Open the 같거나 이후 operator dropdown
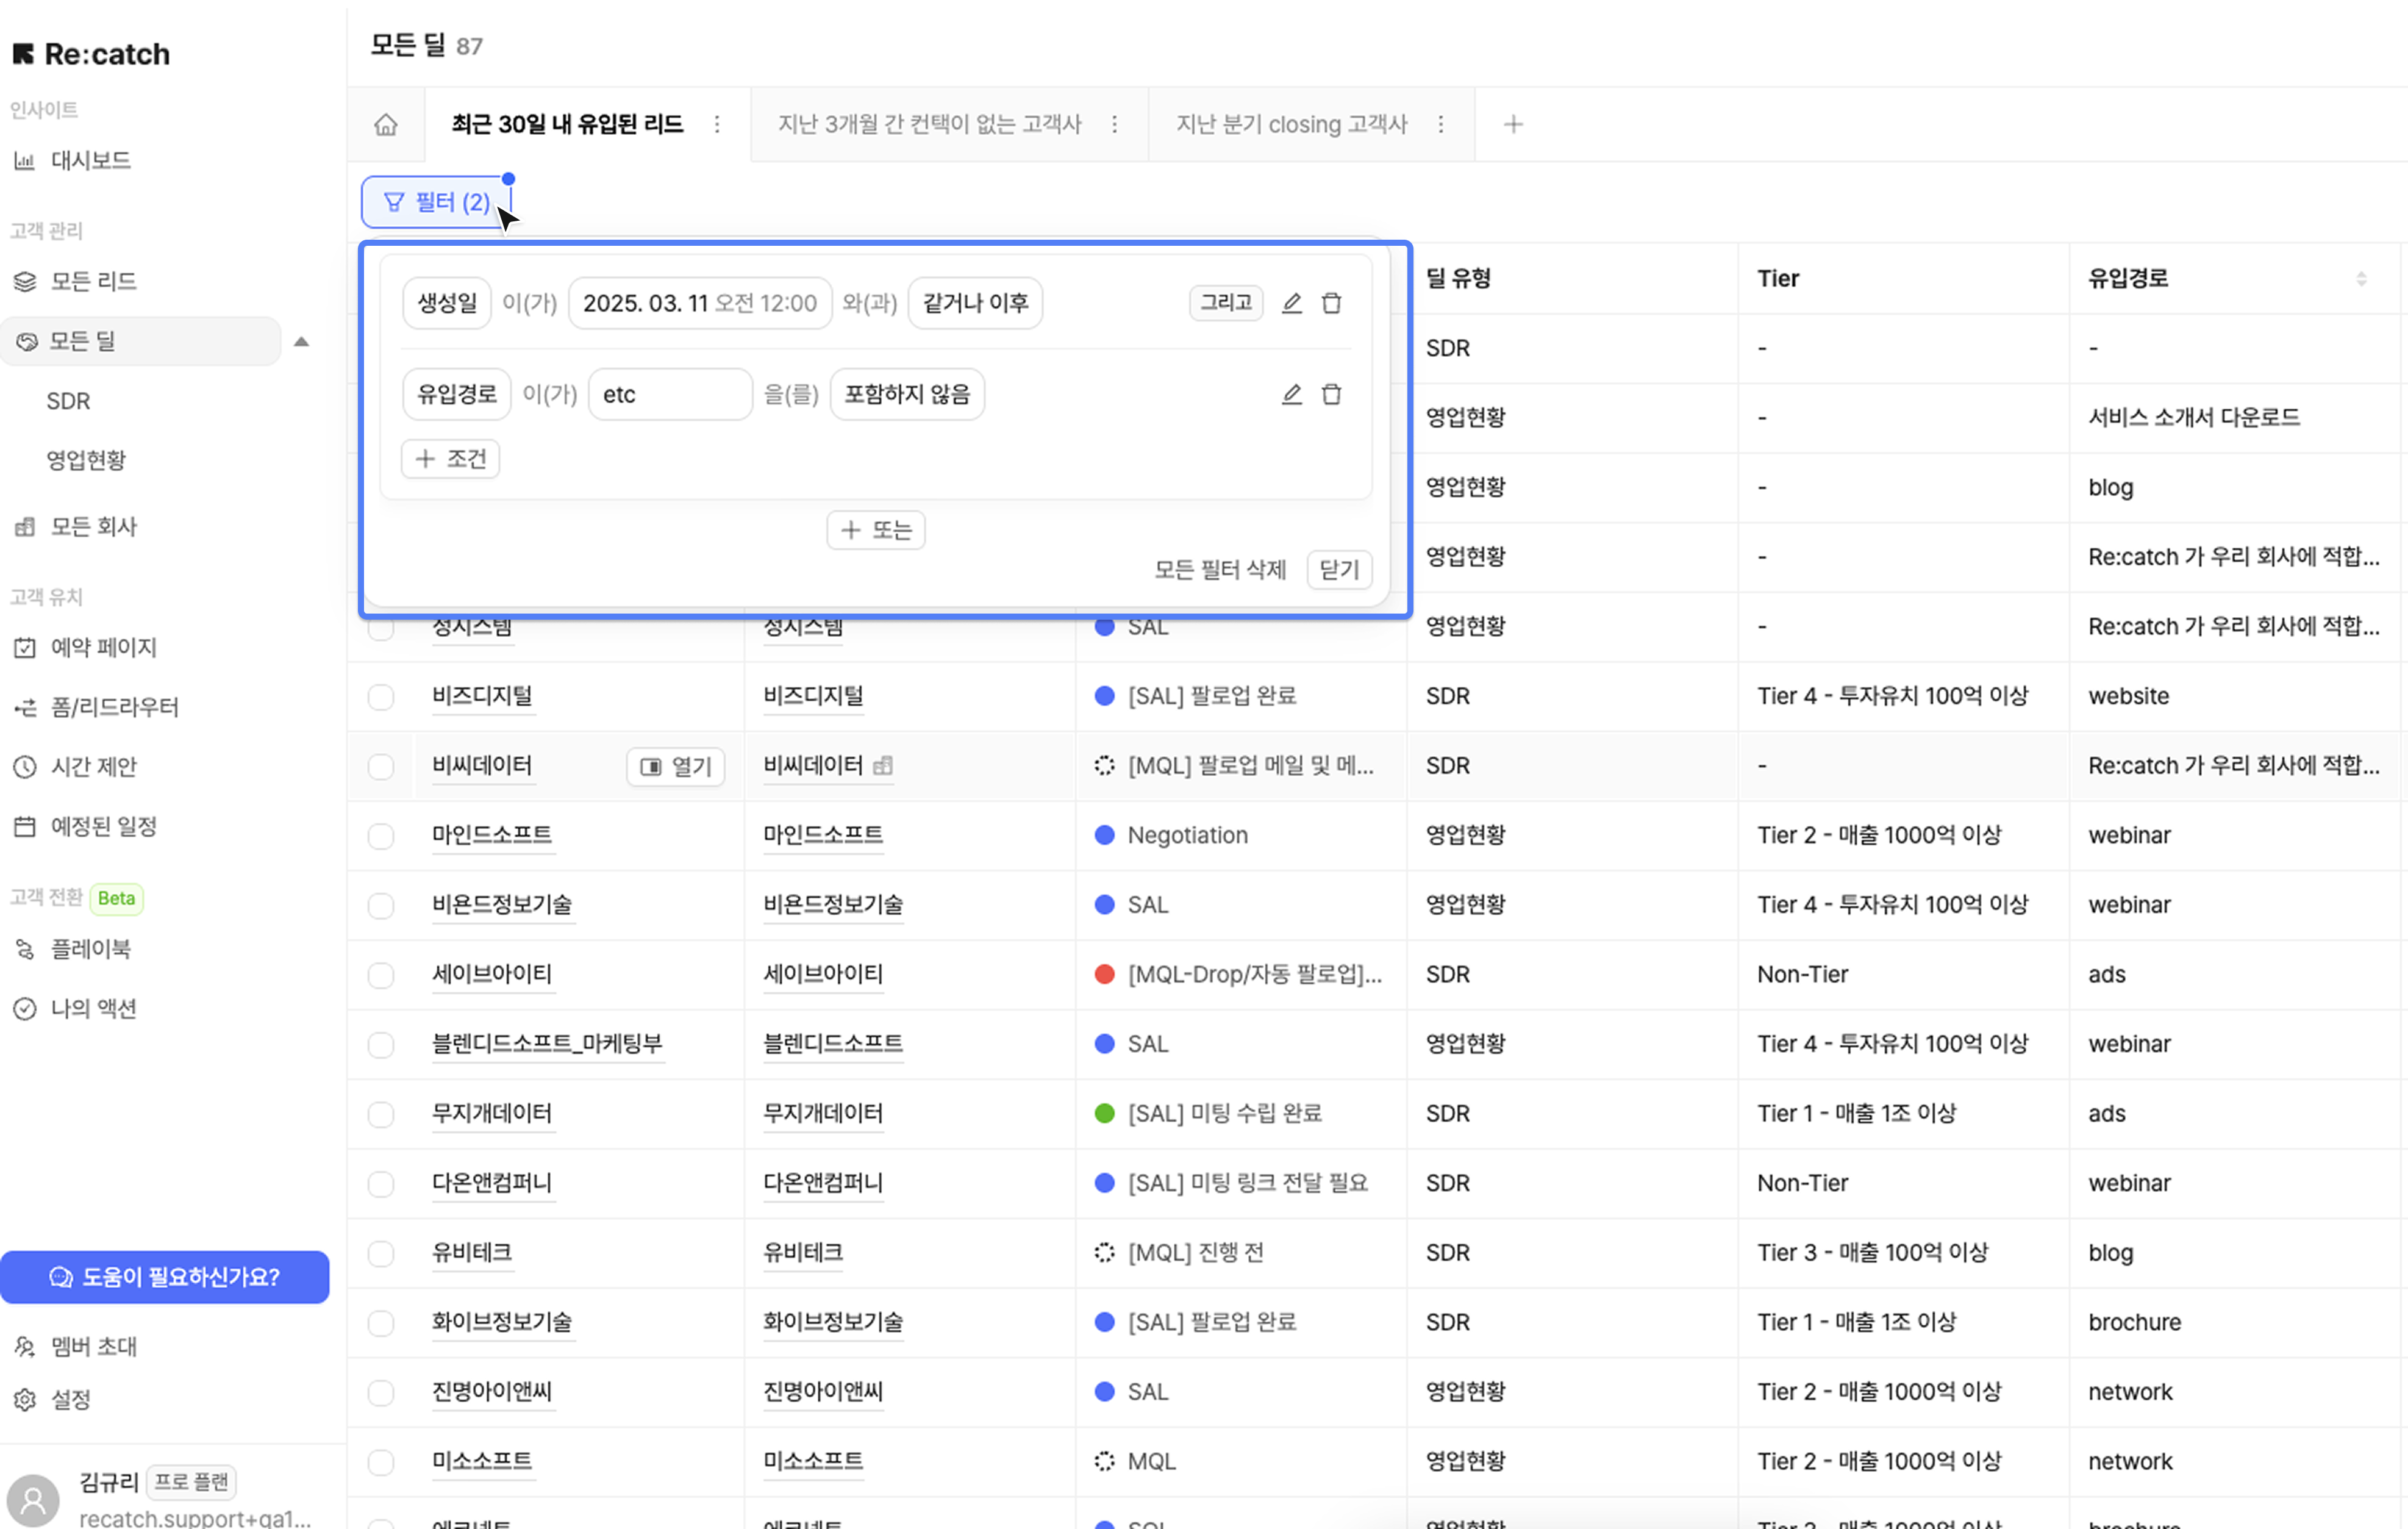Image resolution: width=2408 pixels, height=1529 pixels. pos(974,303)
